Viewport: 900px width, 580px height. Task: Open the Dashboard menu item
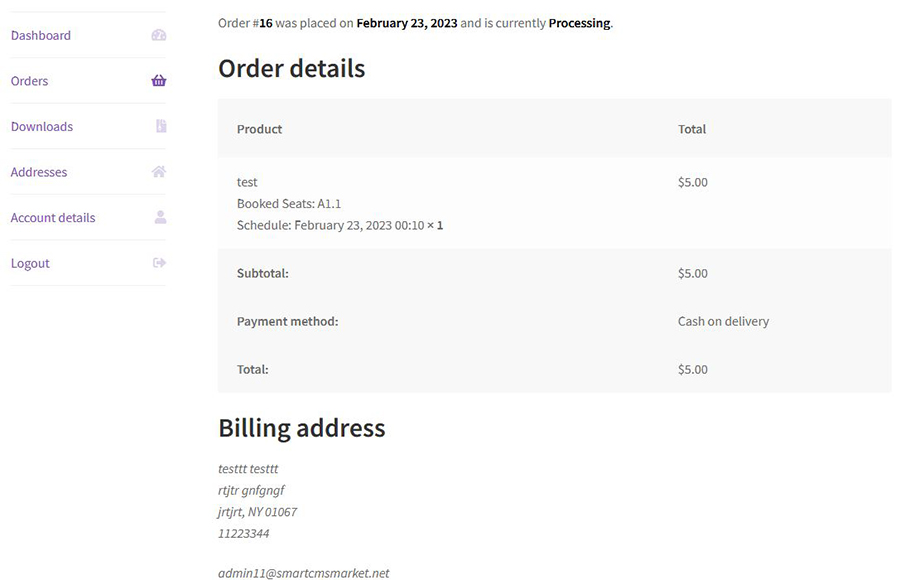click(41, 35)
